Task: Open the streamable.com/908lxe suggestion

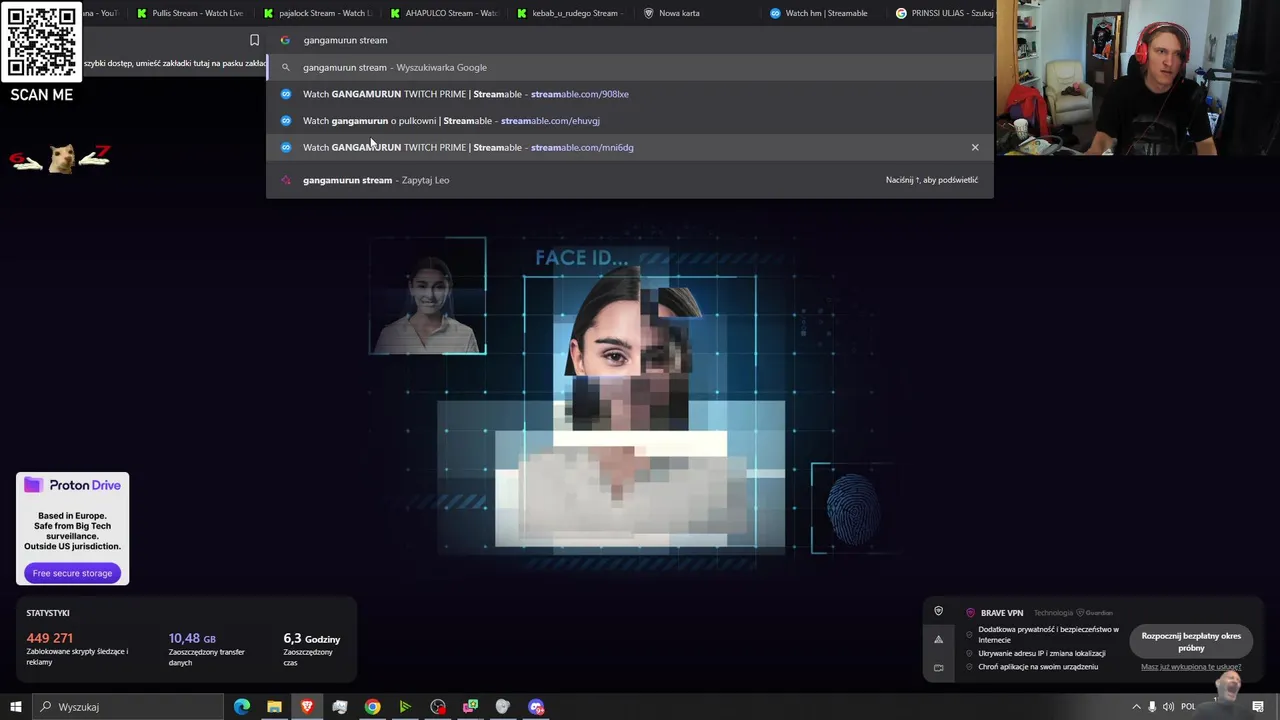Action: click(x=630, y=94)
